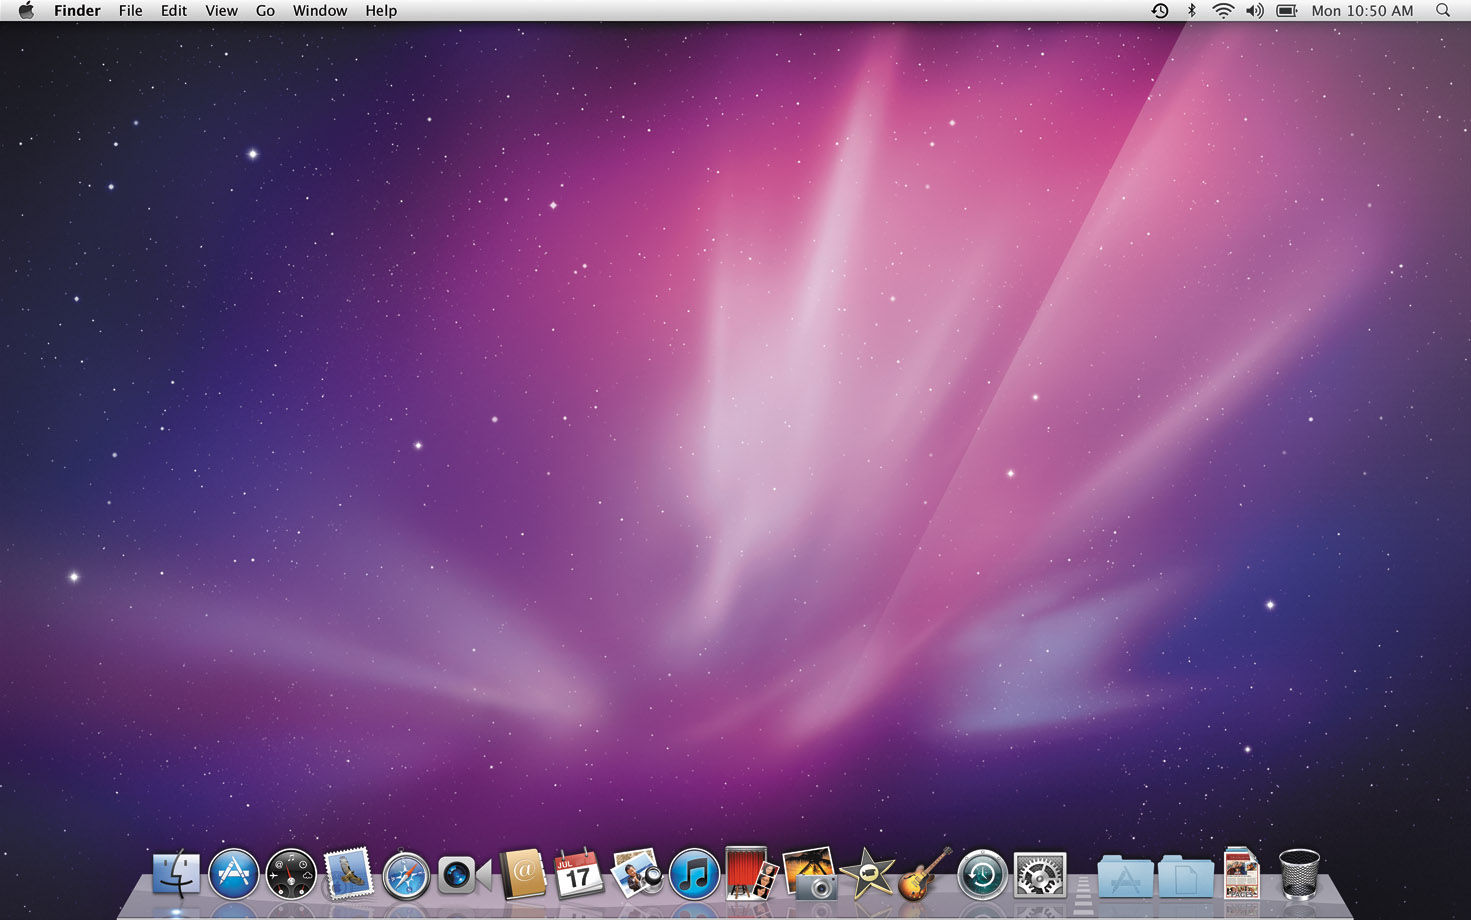The height and width of the screenshot is (920, 1471).
Task: Click the Spotlight search magnifier
Action: (1442, 11)
